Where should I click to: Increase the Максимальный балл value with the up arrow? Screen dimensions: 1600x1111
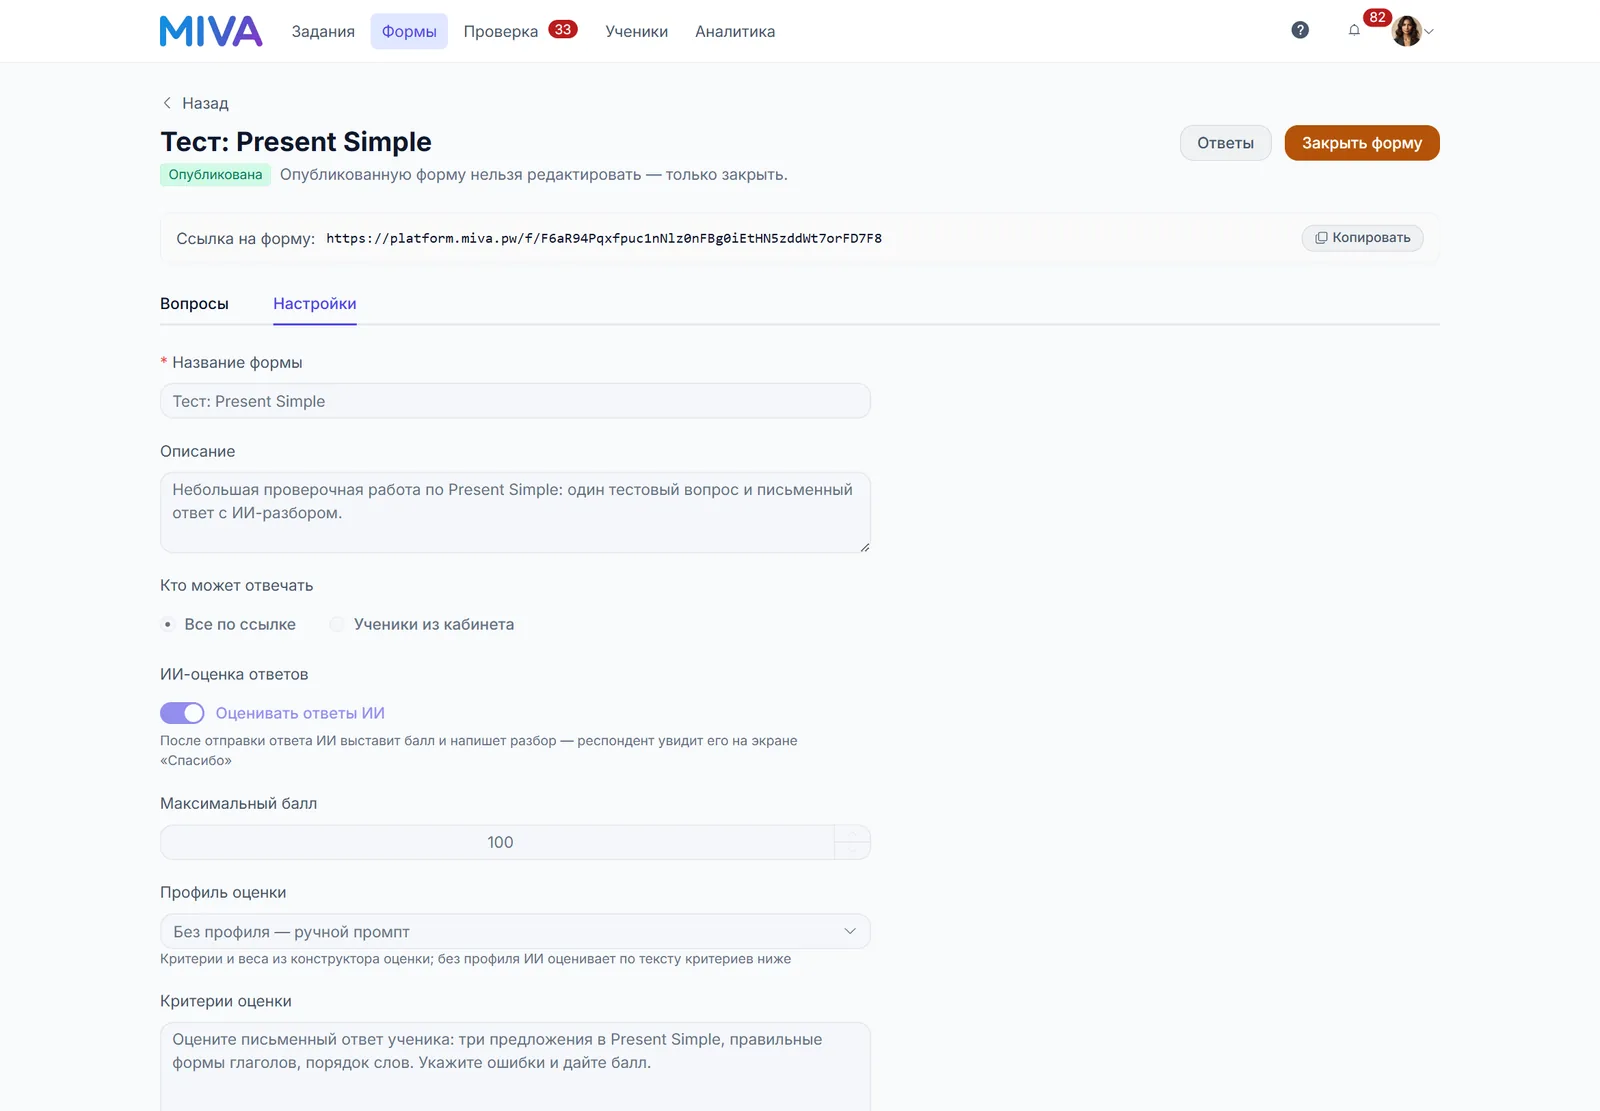coord(852,834)
